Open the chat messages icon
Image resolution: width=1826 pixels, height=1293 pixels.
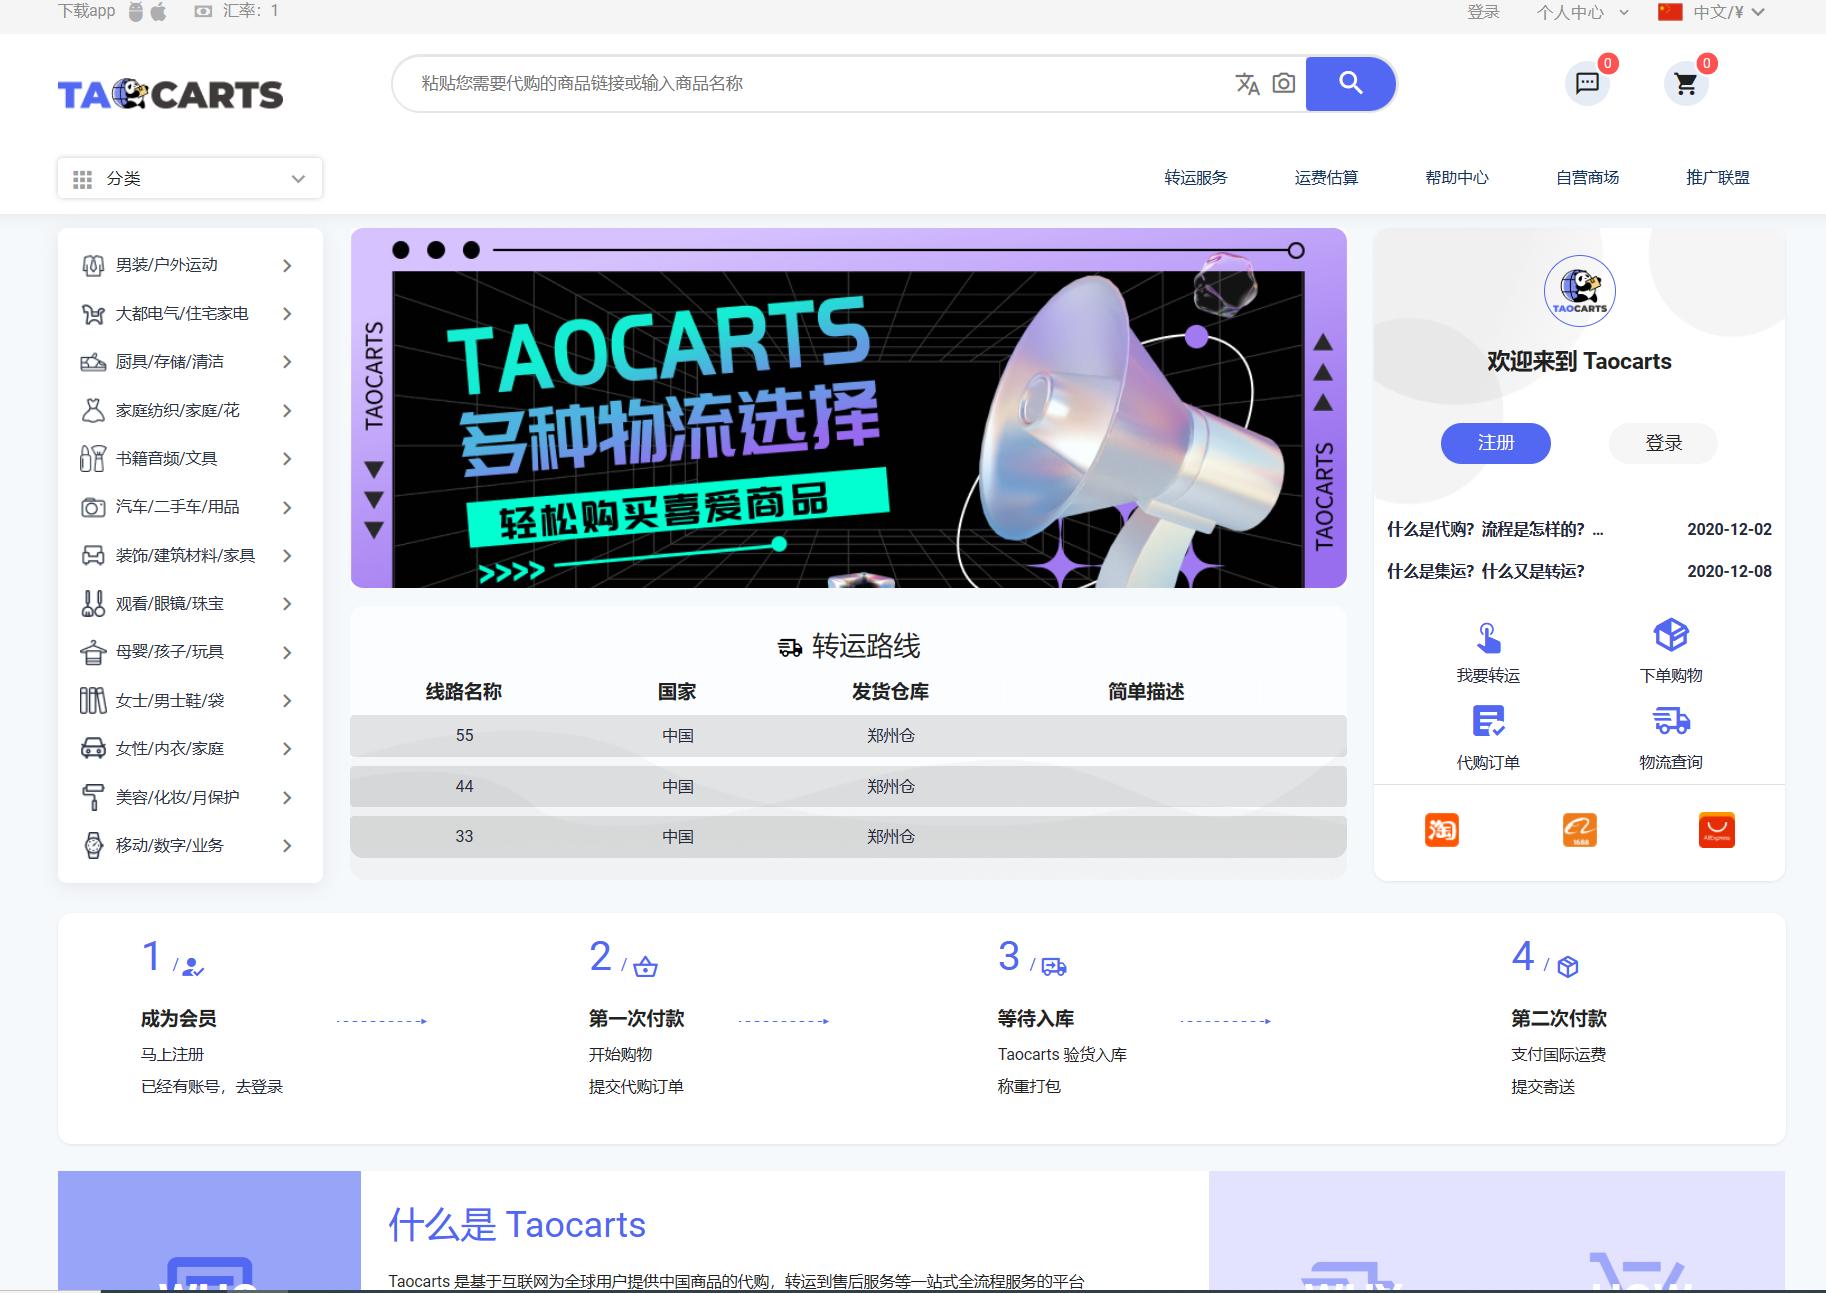1588,83
